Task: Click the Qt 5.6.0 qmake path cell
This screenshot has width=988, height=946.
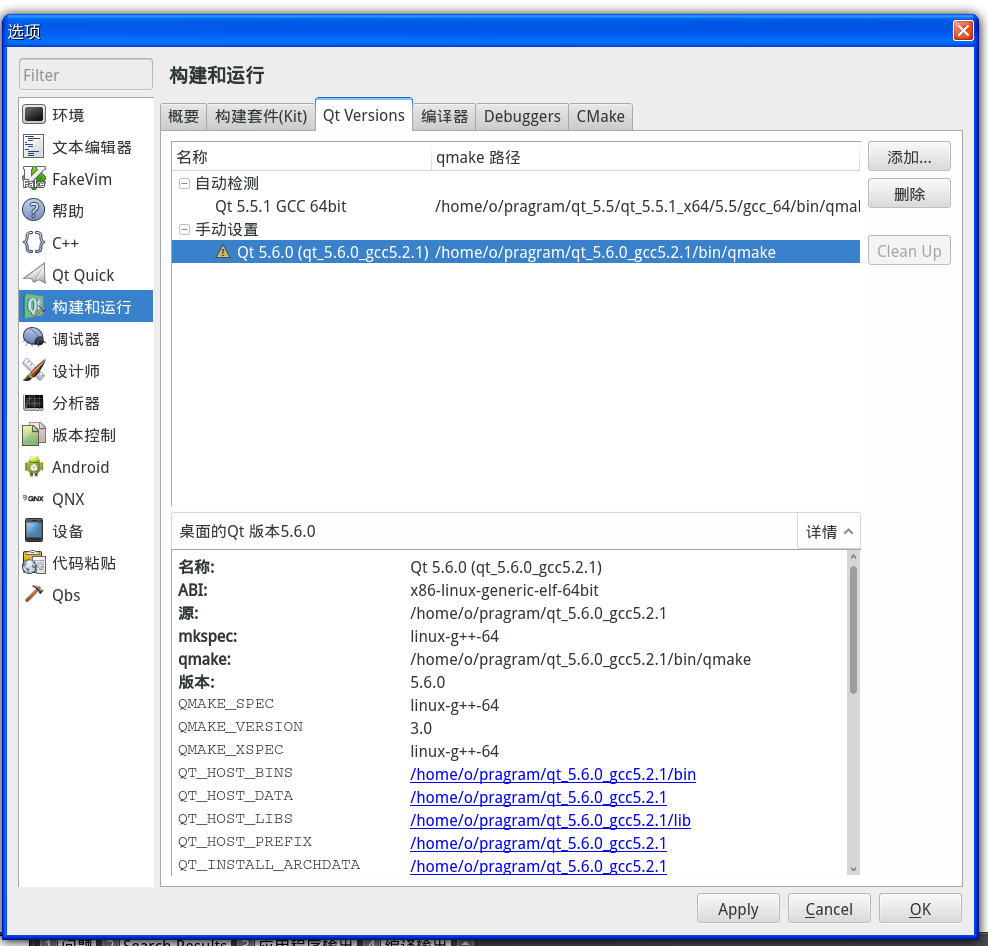Action: 605,252
